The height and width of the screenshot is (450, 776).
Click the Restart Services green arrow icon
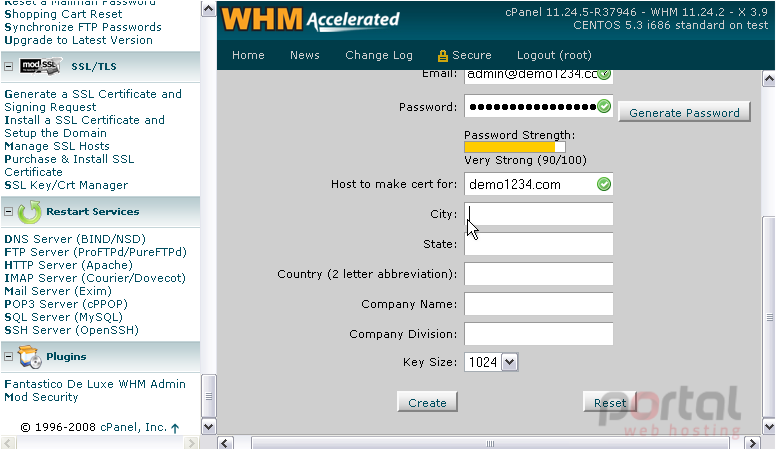click(x=30, y=212)
